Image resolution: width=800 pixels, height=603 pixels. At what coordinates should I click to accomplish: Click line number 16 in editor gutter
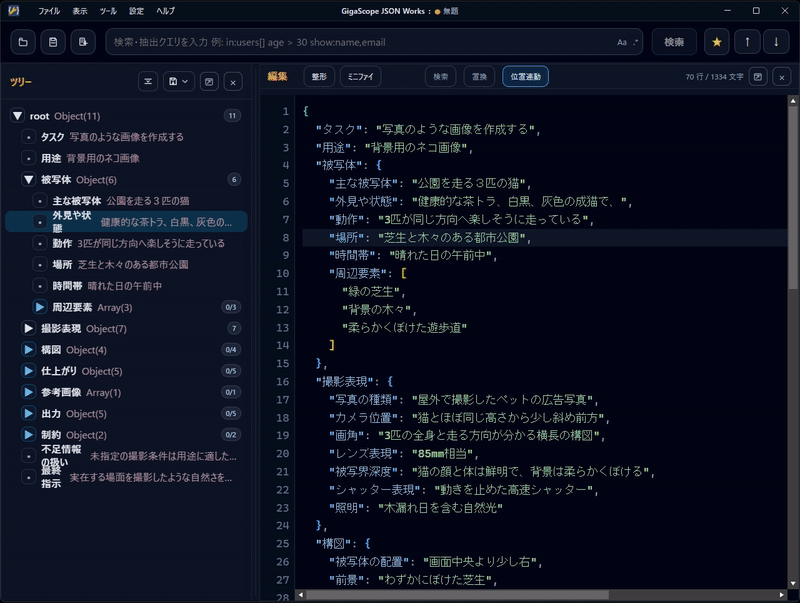coord(283,382)
